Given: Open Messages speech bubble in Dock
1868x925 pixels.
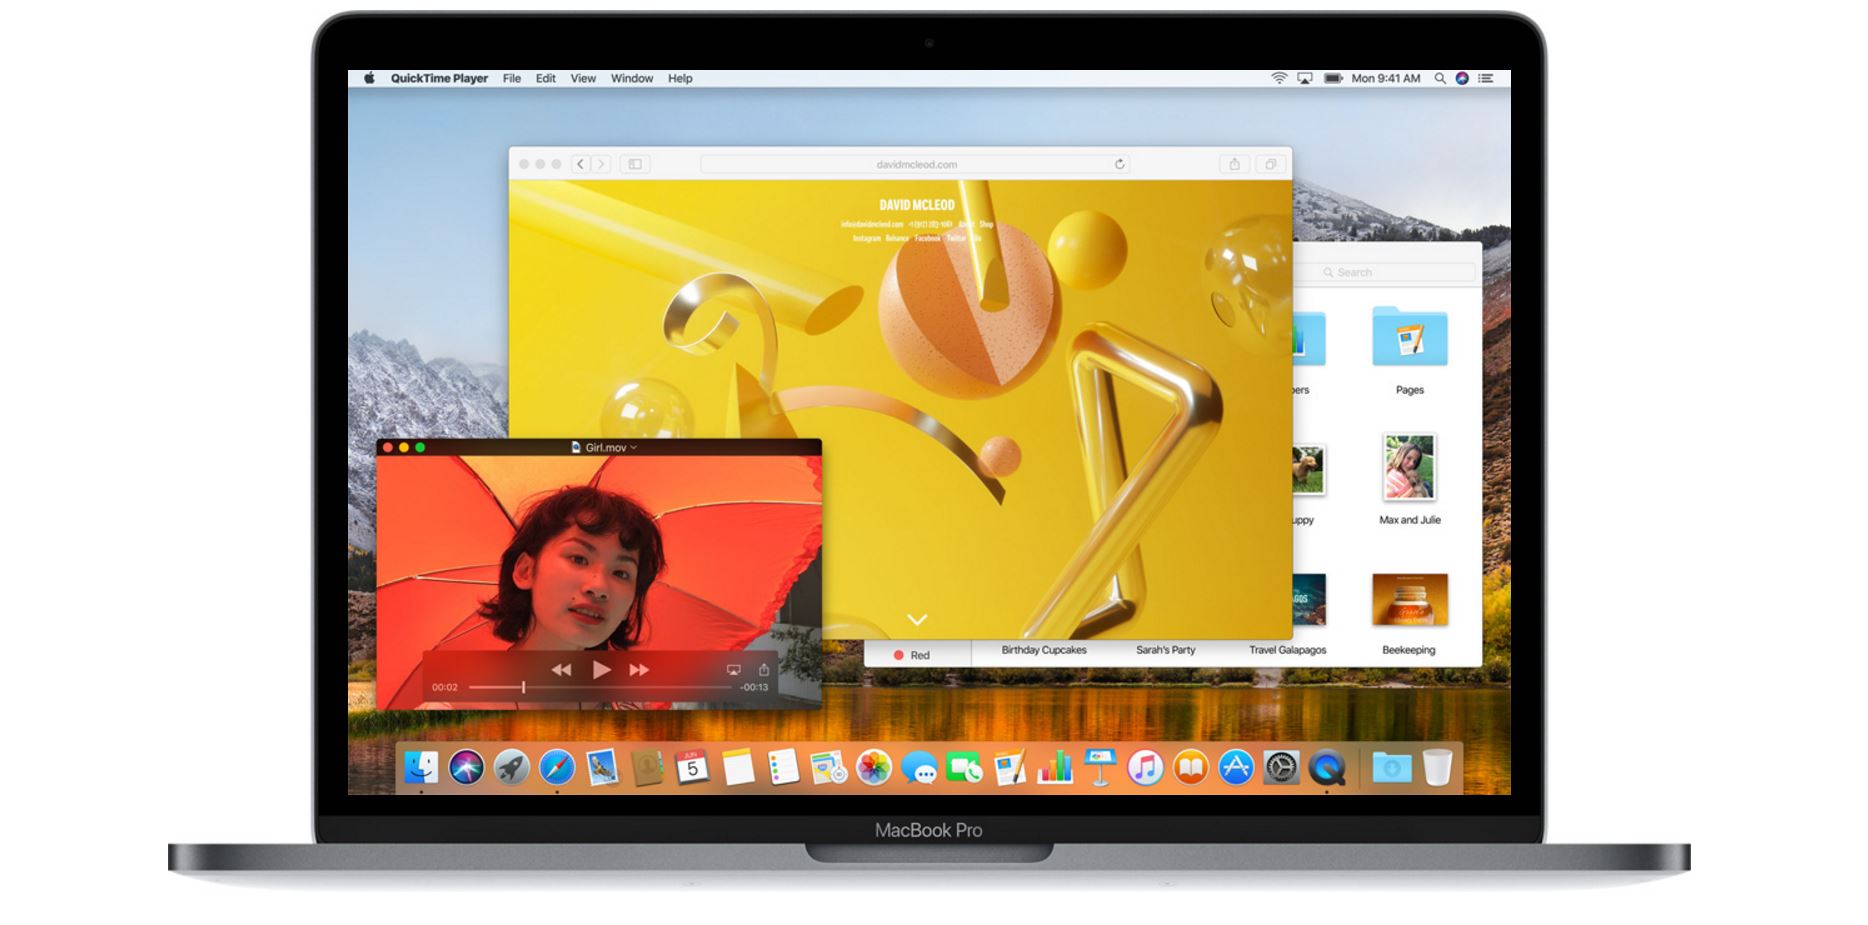Looking at the screenshot, I should point(919,768).
